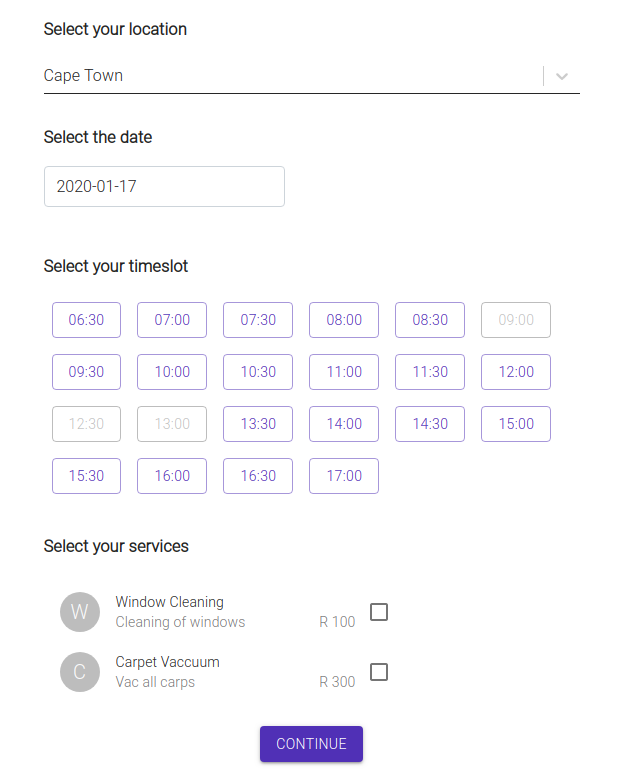This screenshot has width=617, height=784.
Task: Choose the 17:00 timeslot
Action: click(x=344, y=476)
